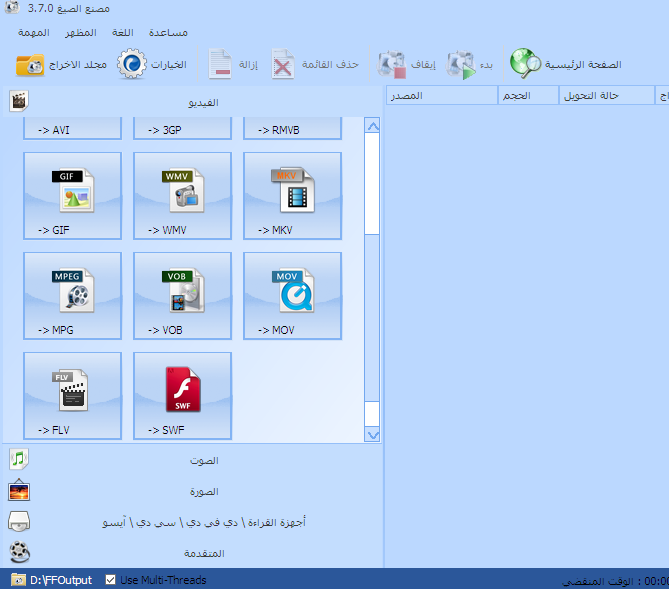Open the مجلد الاخراج output folder button

(x=61, y=65)
